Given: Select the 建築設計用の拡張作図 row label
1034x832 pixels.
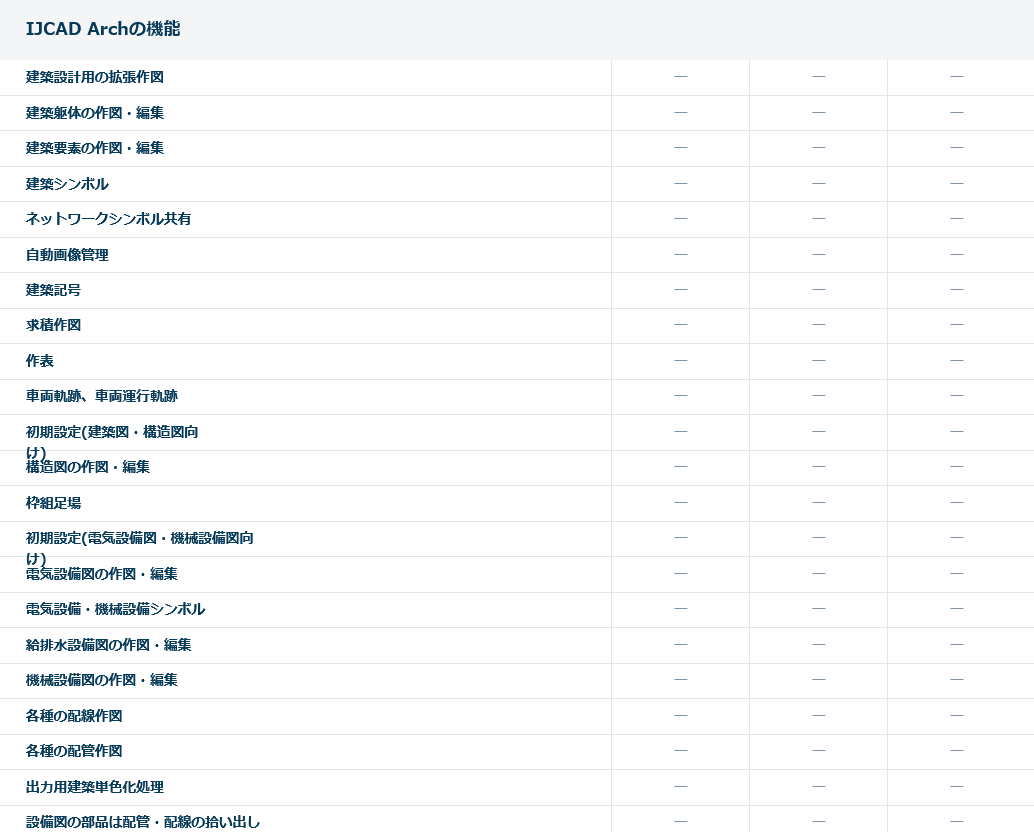Looking at the screenshot, I should (95, 77).
